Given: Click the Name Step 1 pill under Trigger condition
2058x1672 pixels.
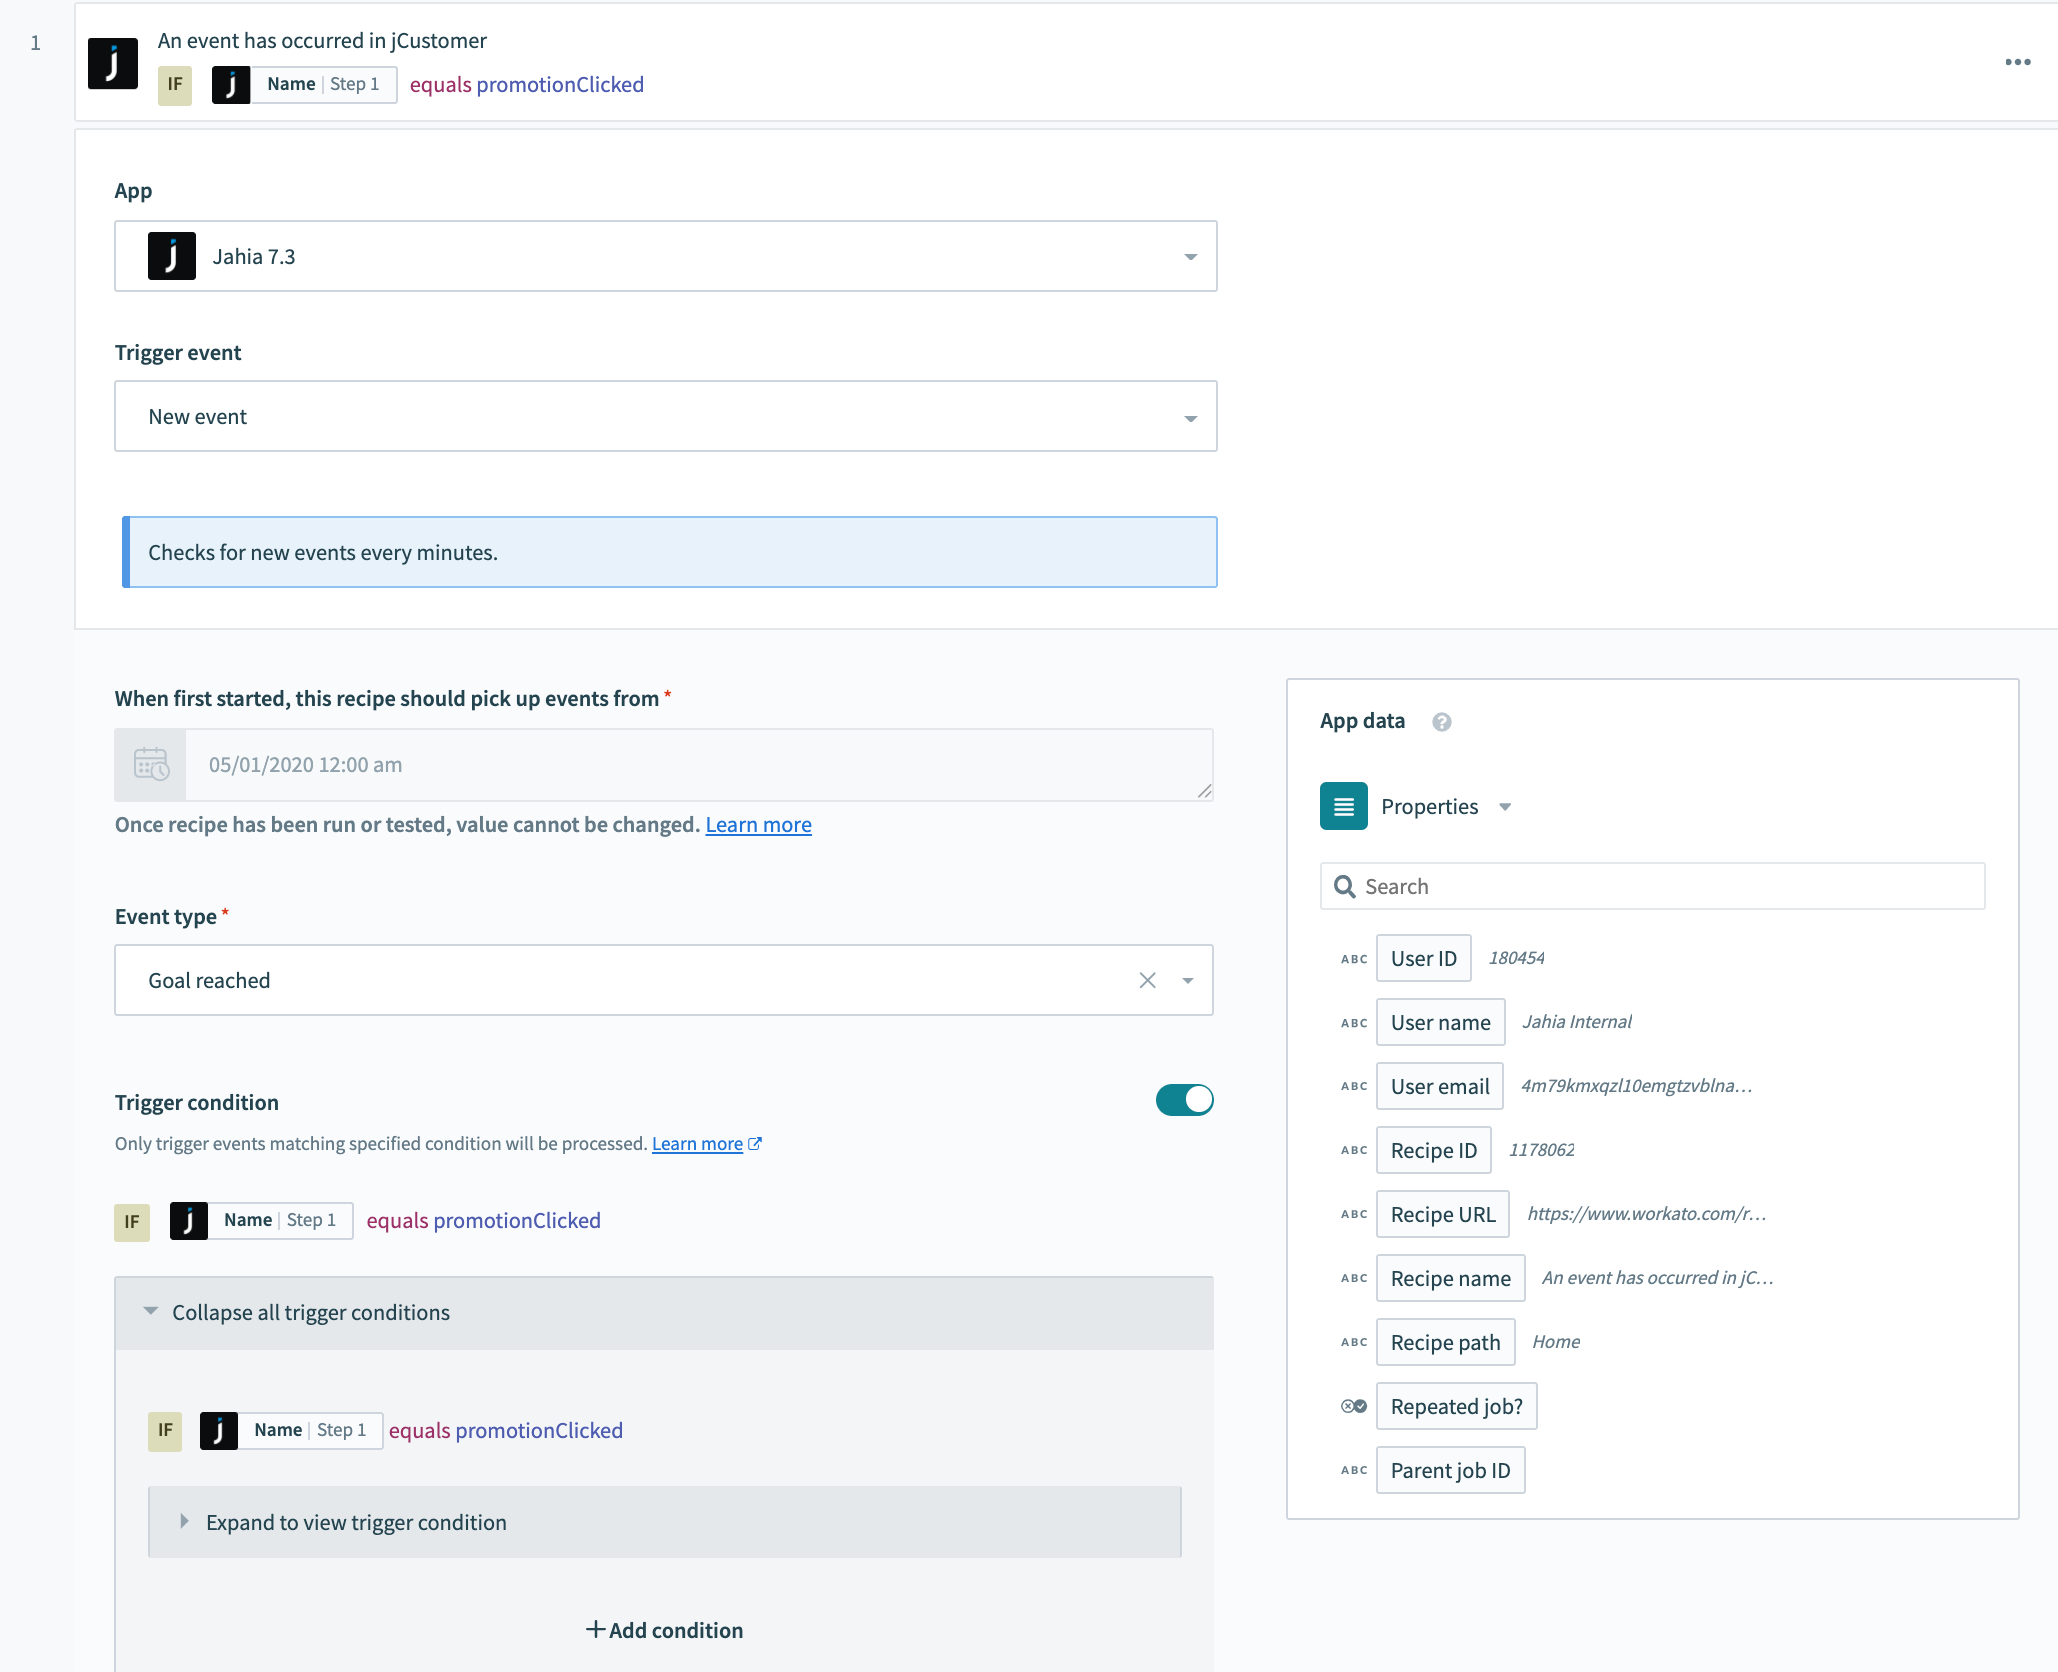Looking at the screenshot, I should click(261, 1221).
